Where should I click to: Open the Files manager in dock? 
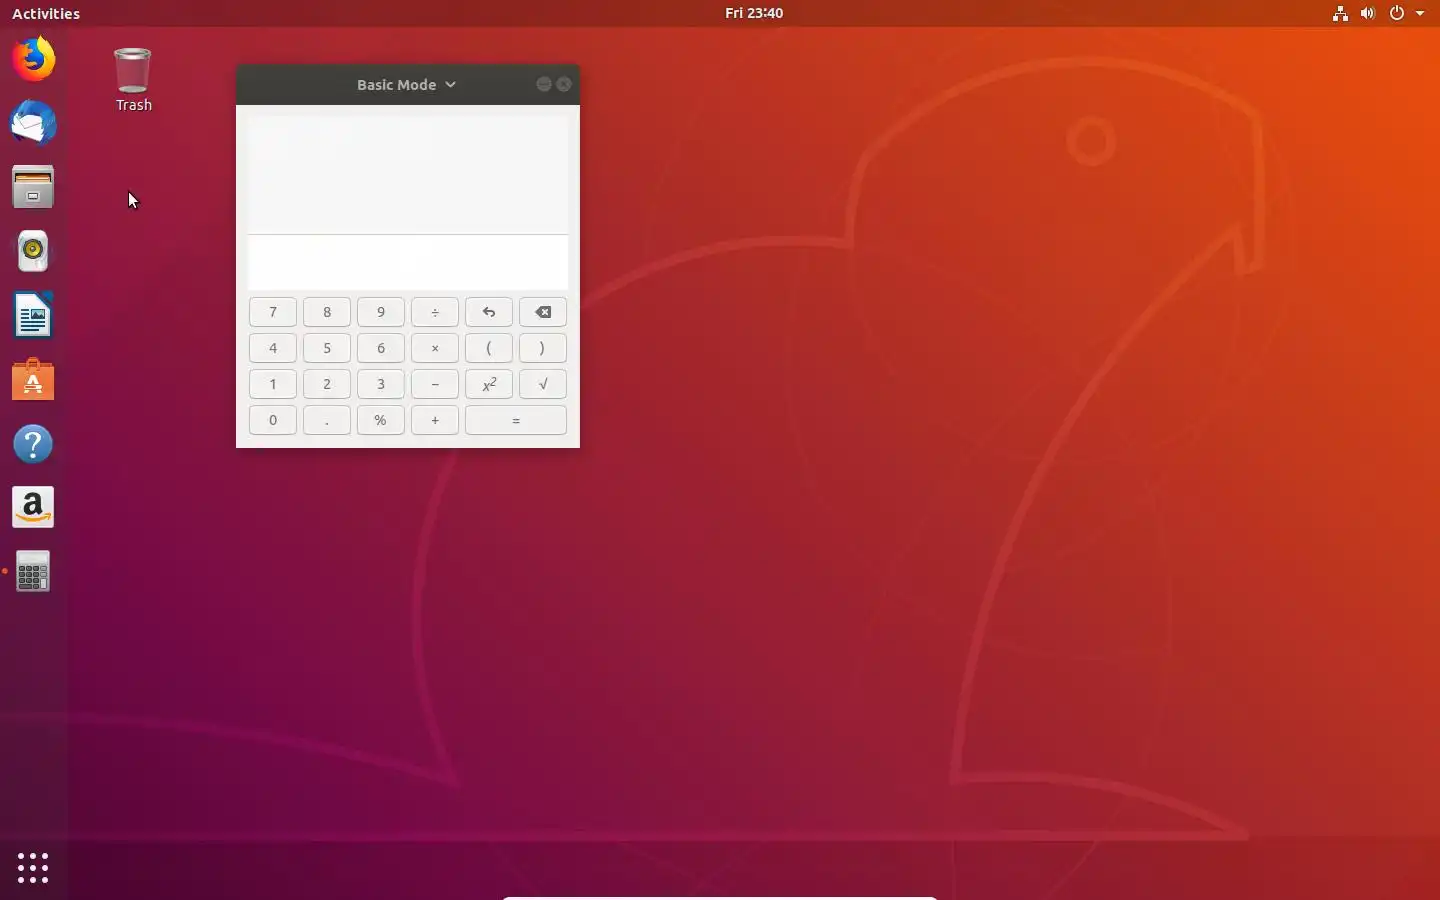(x=33, y=187)
